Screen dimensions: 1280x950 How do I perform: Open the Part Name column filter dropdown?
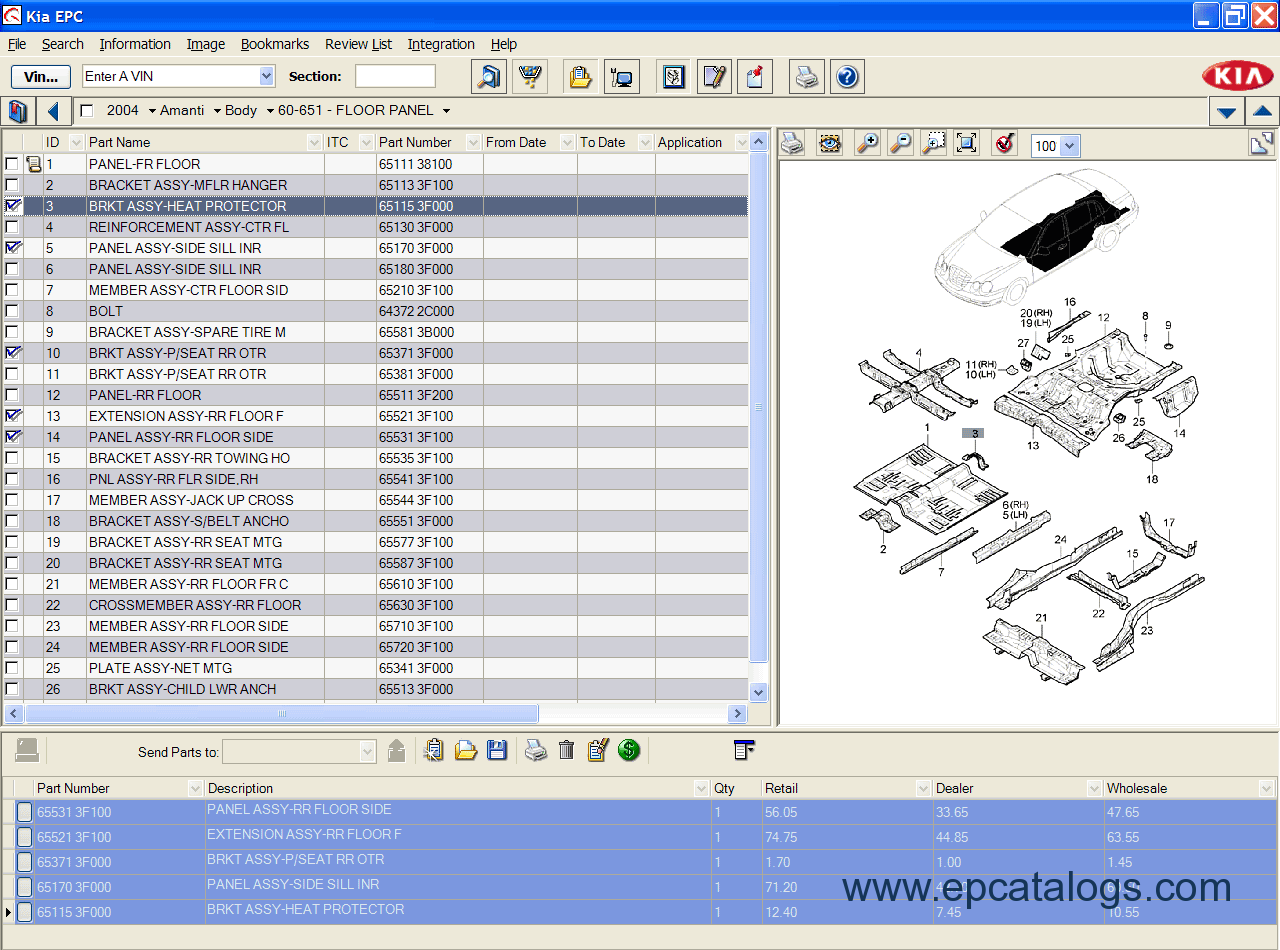point(314,142)
